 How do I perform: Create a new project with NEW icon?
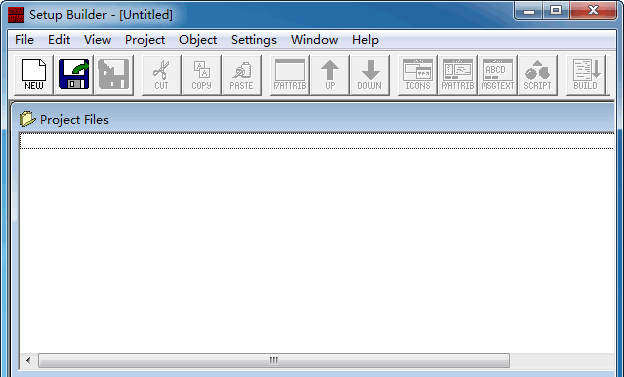tap(34, 75)
